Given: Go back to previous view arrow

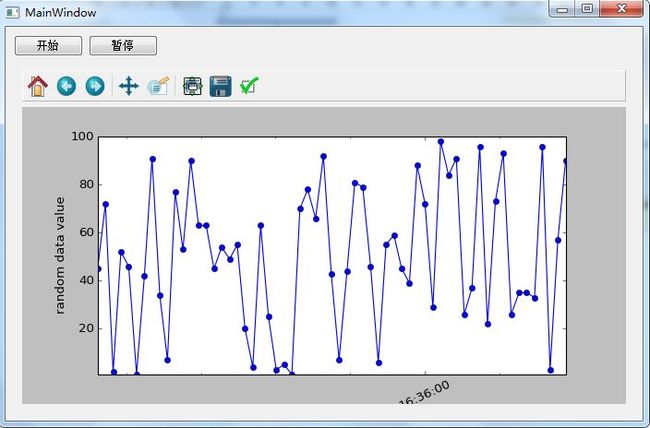Looking at the screenshot, I should (x=66, y=86).
